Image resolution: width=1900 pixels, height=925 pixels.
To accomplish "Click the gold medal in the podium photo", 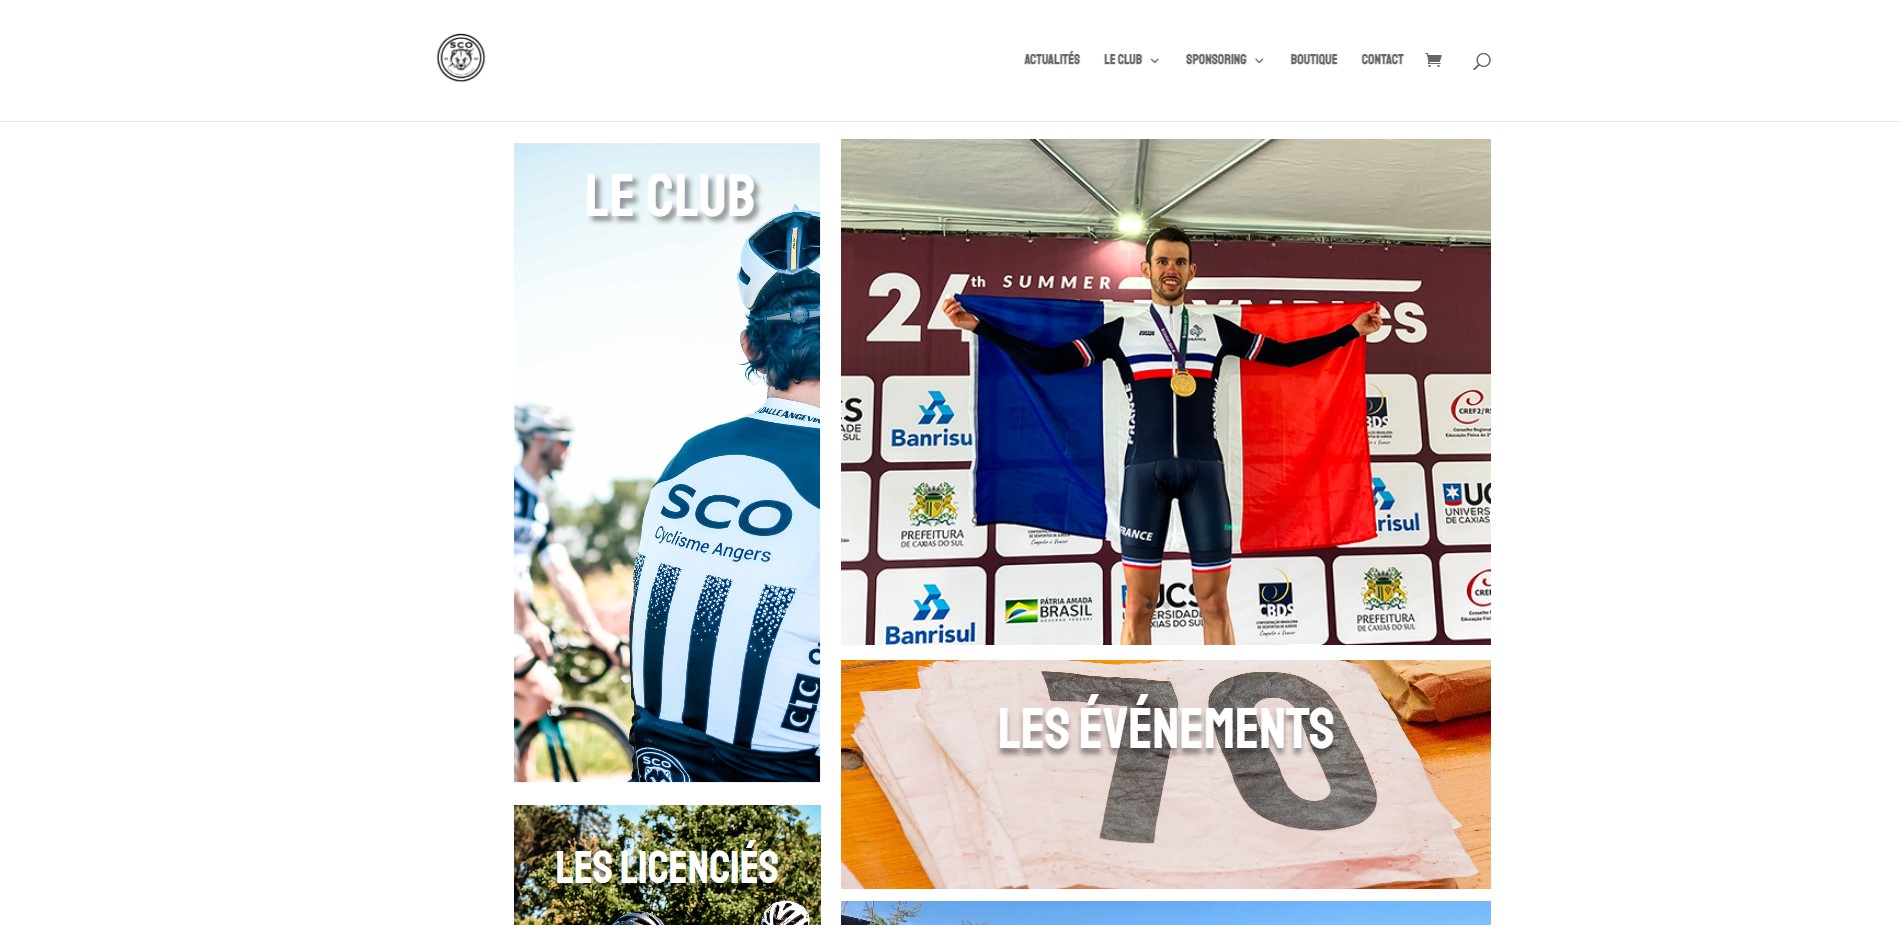I will pyautogui.click(x=1183, y=384).
